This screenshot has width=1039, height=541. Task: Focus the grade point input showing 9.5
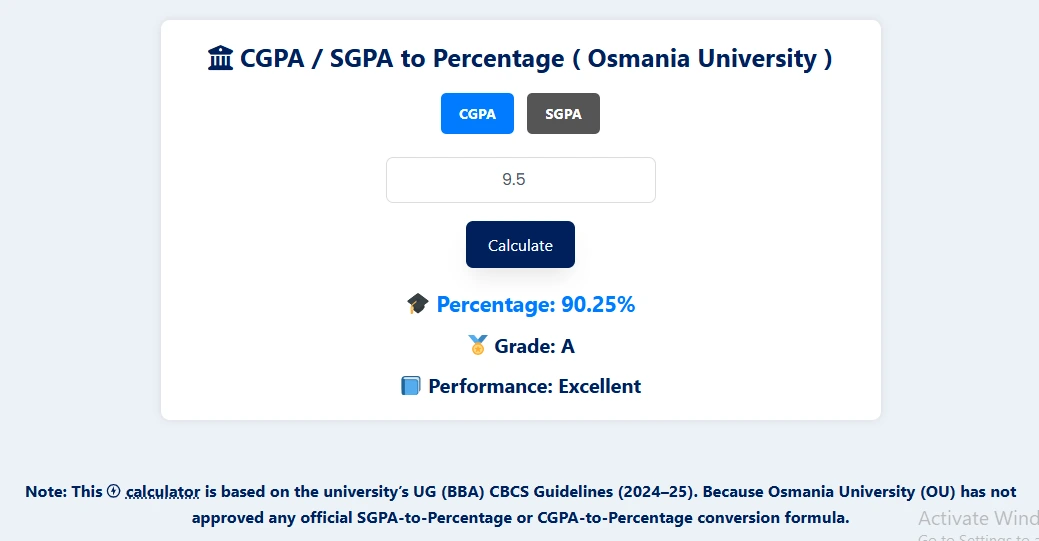point(520,180)
